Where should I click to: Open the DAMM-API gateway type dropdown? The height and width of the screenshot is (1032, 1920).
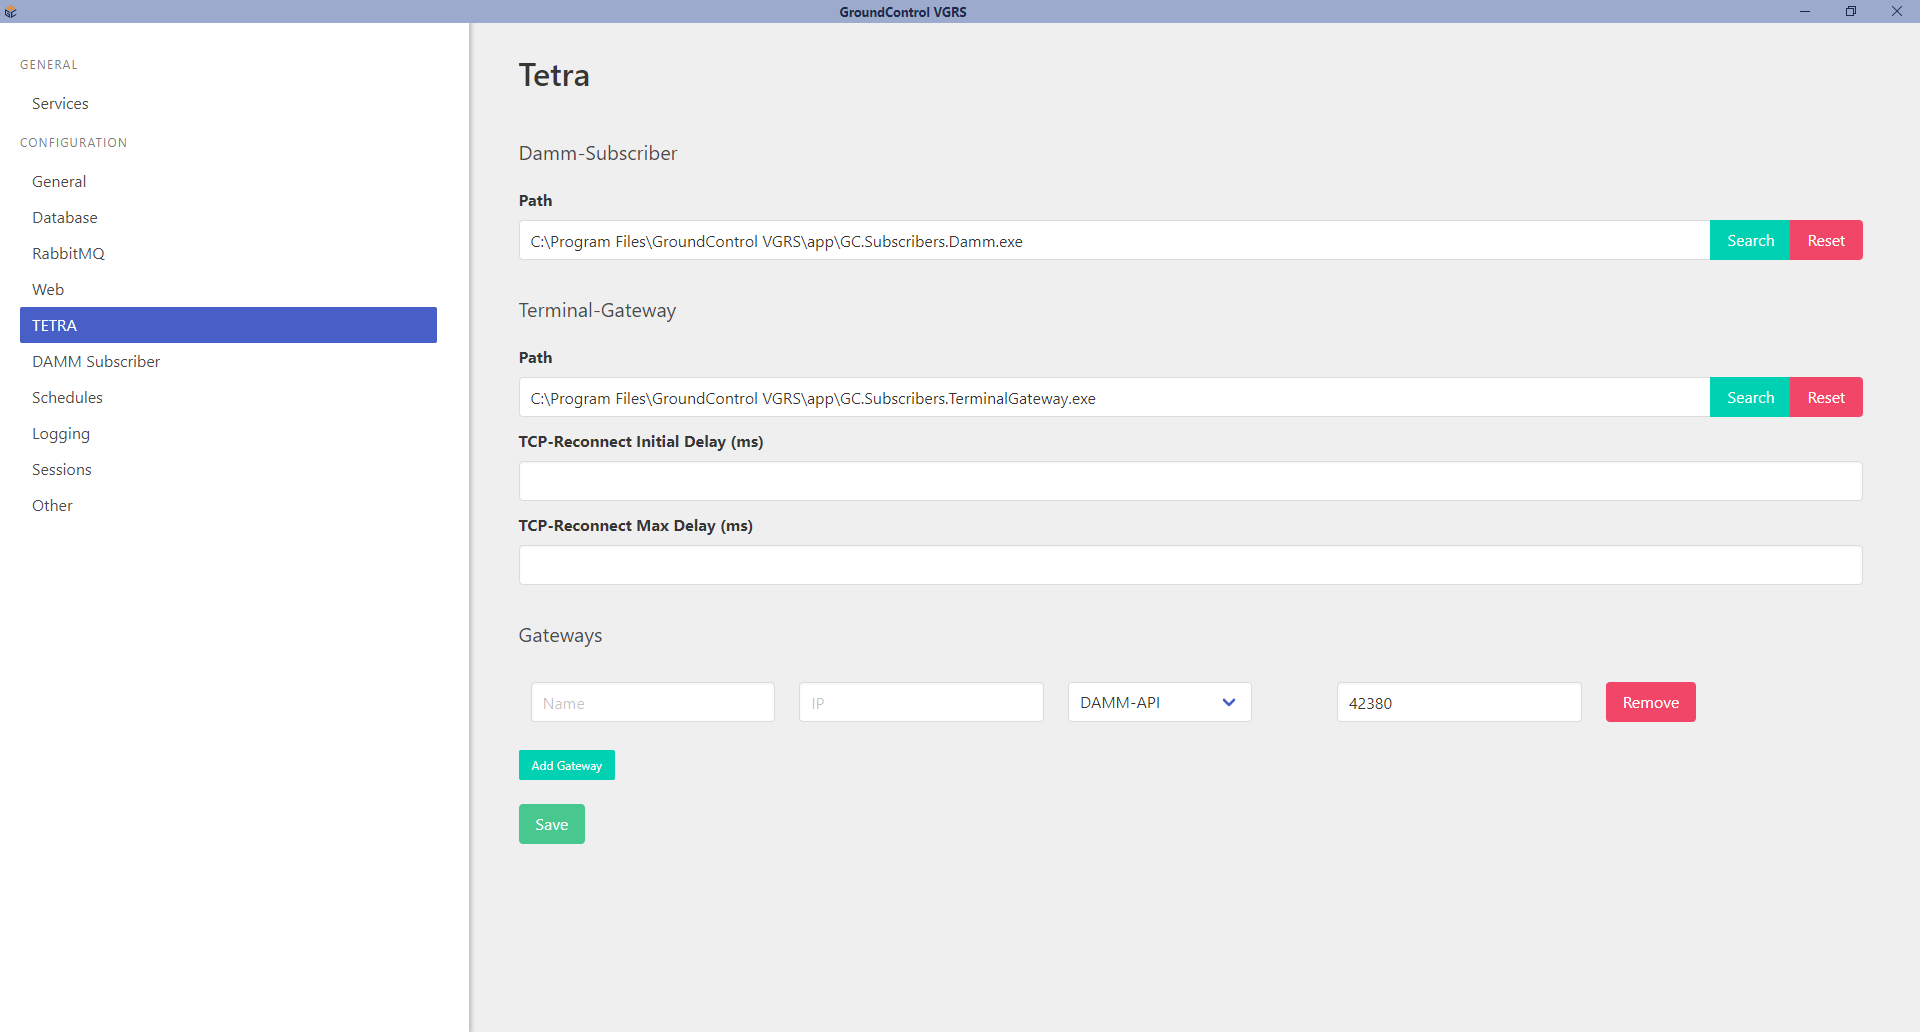[x=1159, y=702]
